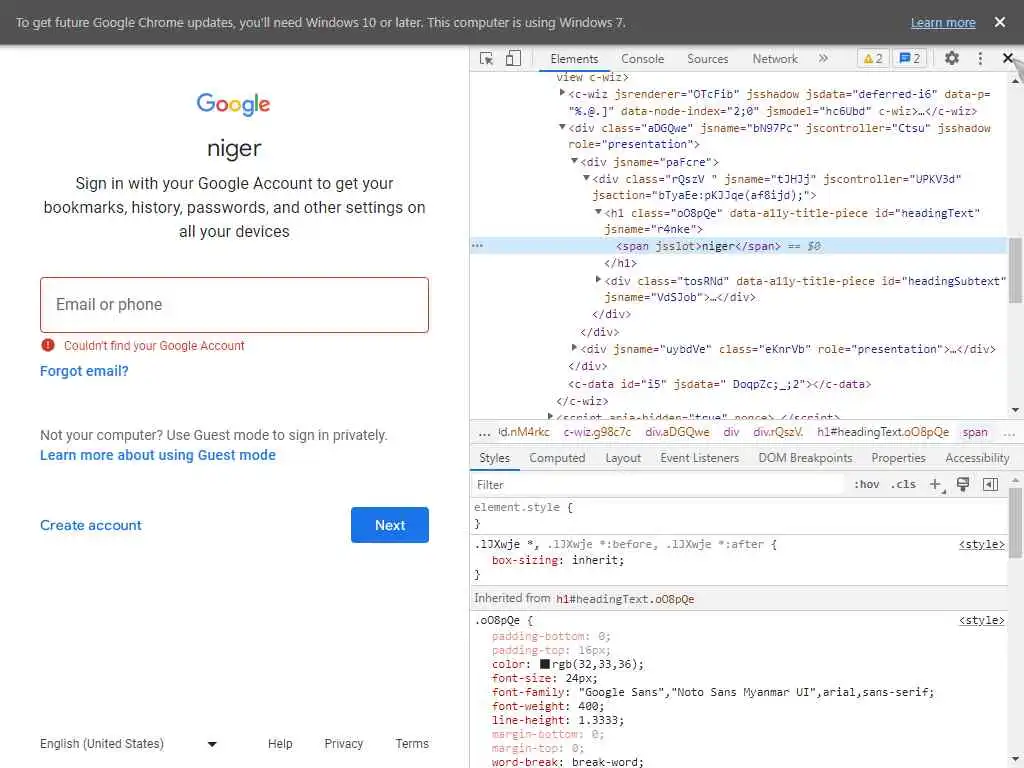
Task: Collapse the div class rQszV node
Action: (586, 178)
